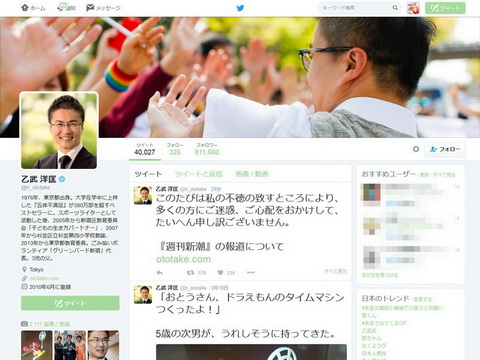Image resolution: width=480 pixels, height=360 pixels.
Task: Click the wide green ツイート button in sidebar
Action: (x=70, y=303)
